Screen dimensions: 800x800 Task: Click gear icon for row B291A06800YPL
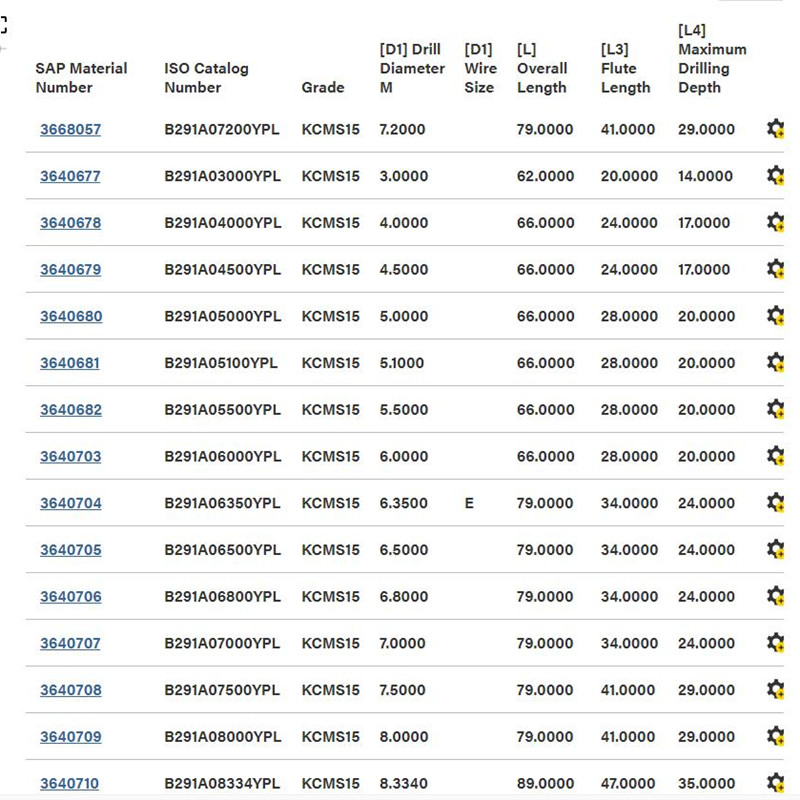775,596
